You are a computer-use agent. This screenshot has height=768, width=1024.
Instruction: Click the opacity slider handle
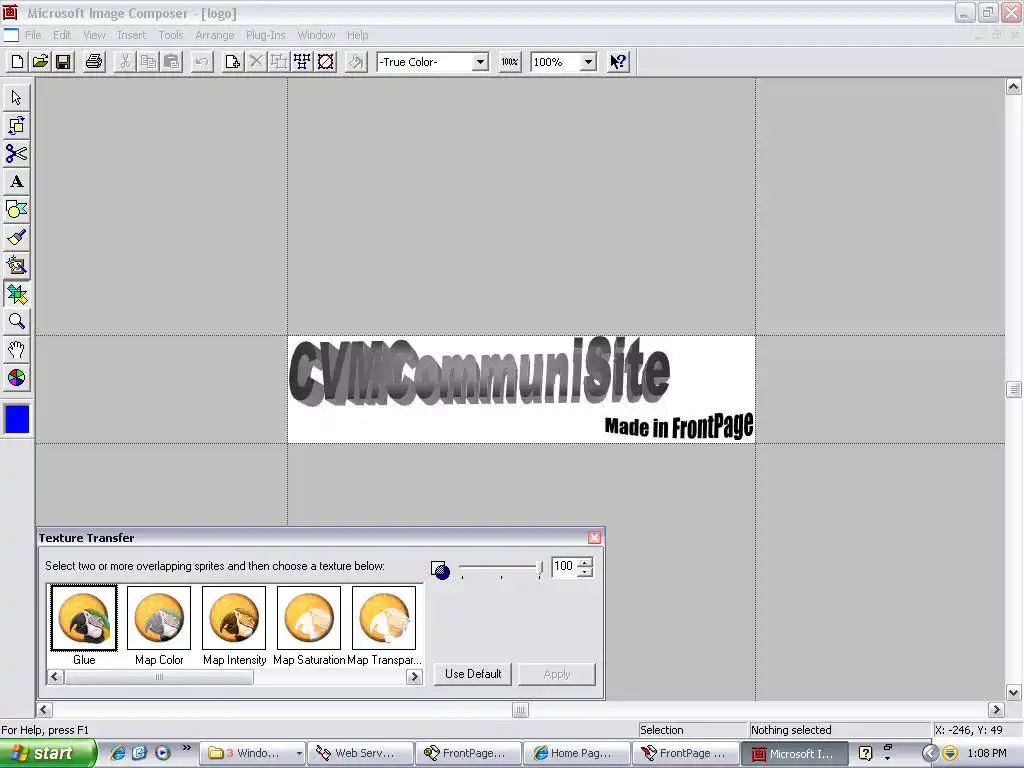[539, 568]
